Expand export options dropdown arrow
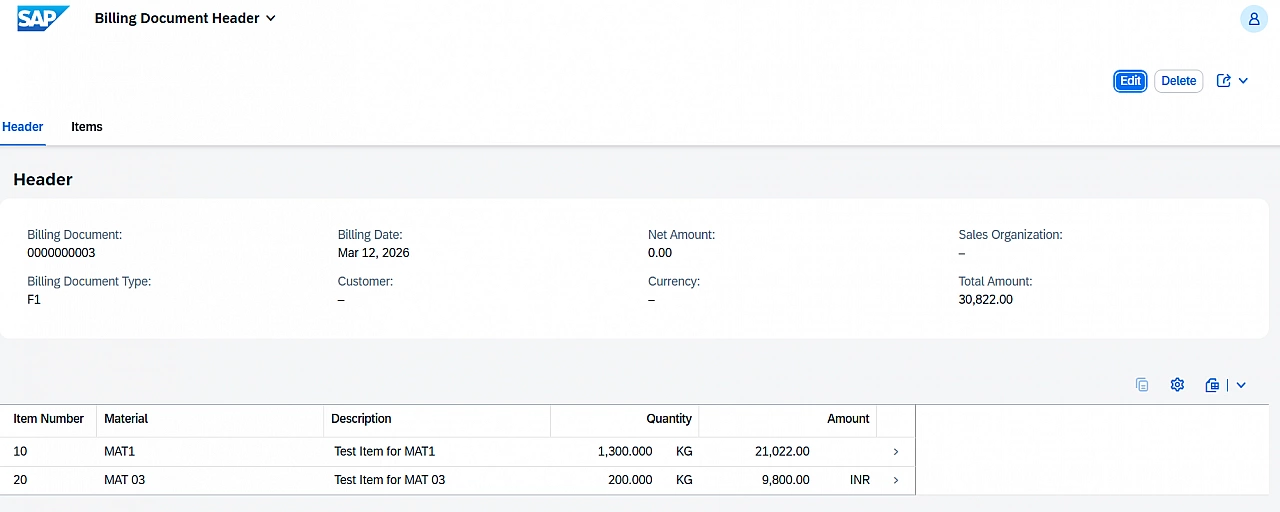The width and height of the screenshot is (1280, 512). 1241,385
